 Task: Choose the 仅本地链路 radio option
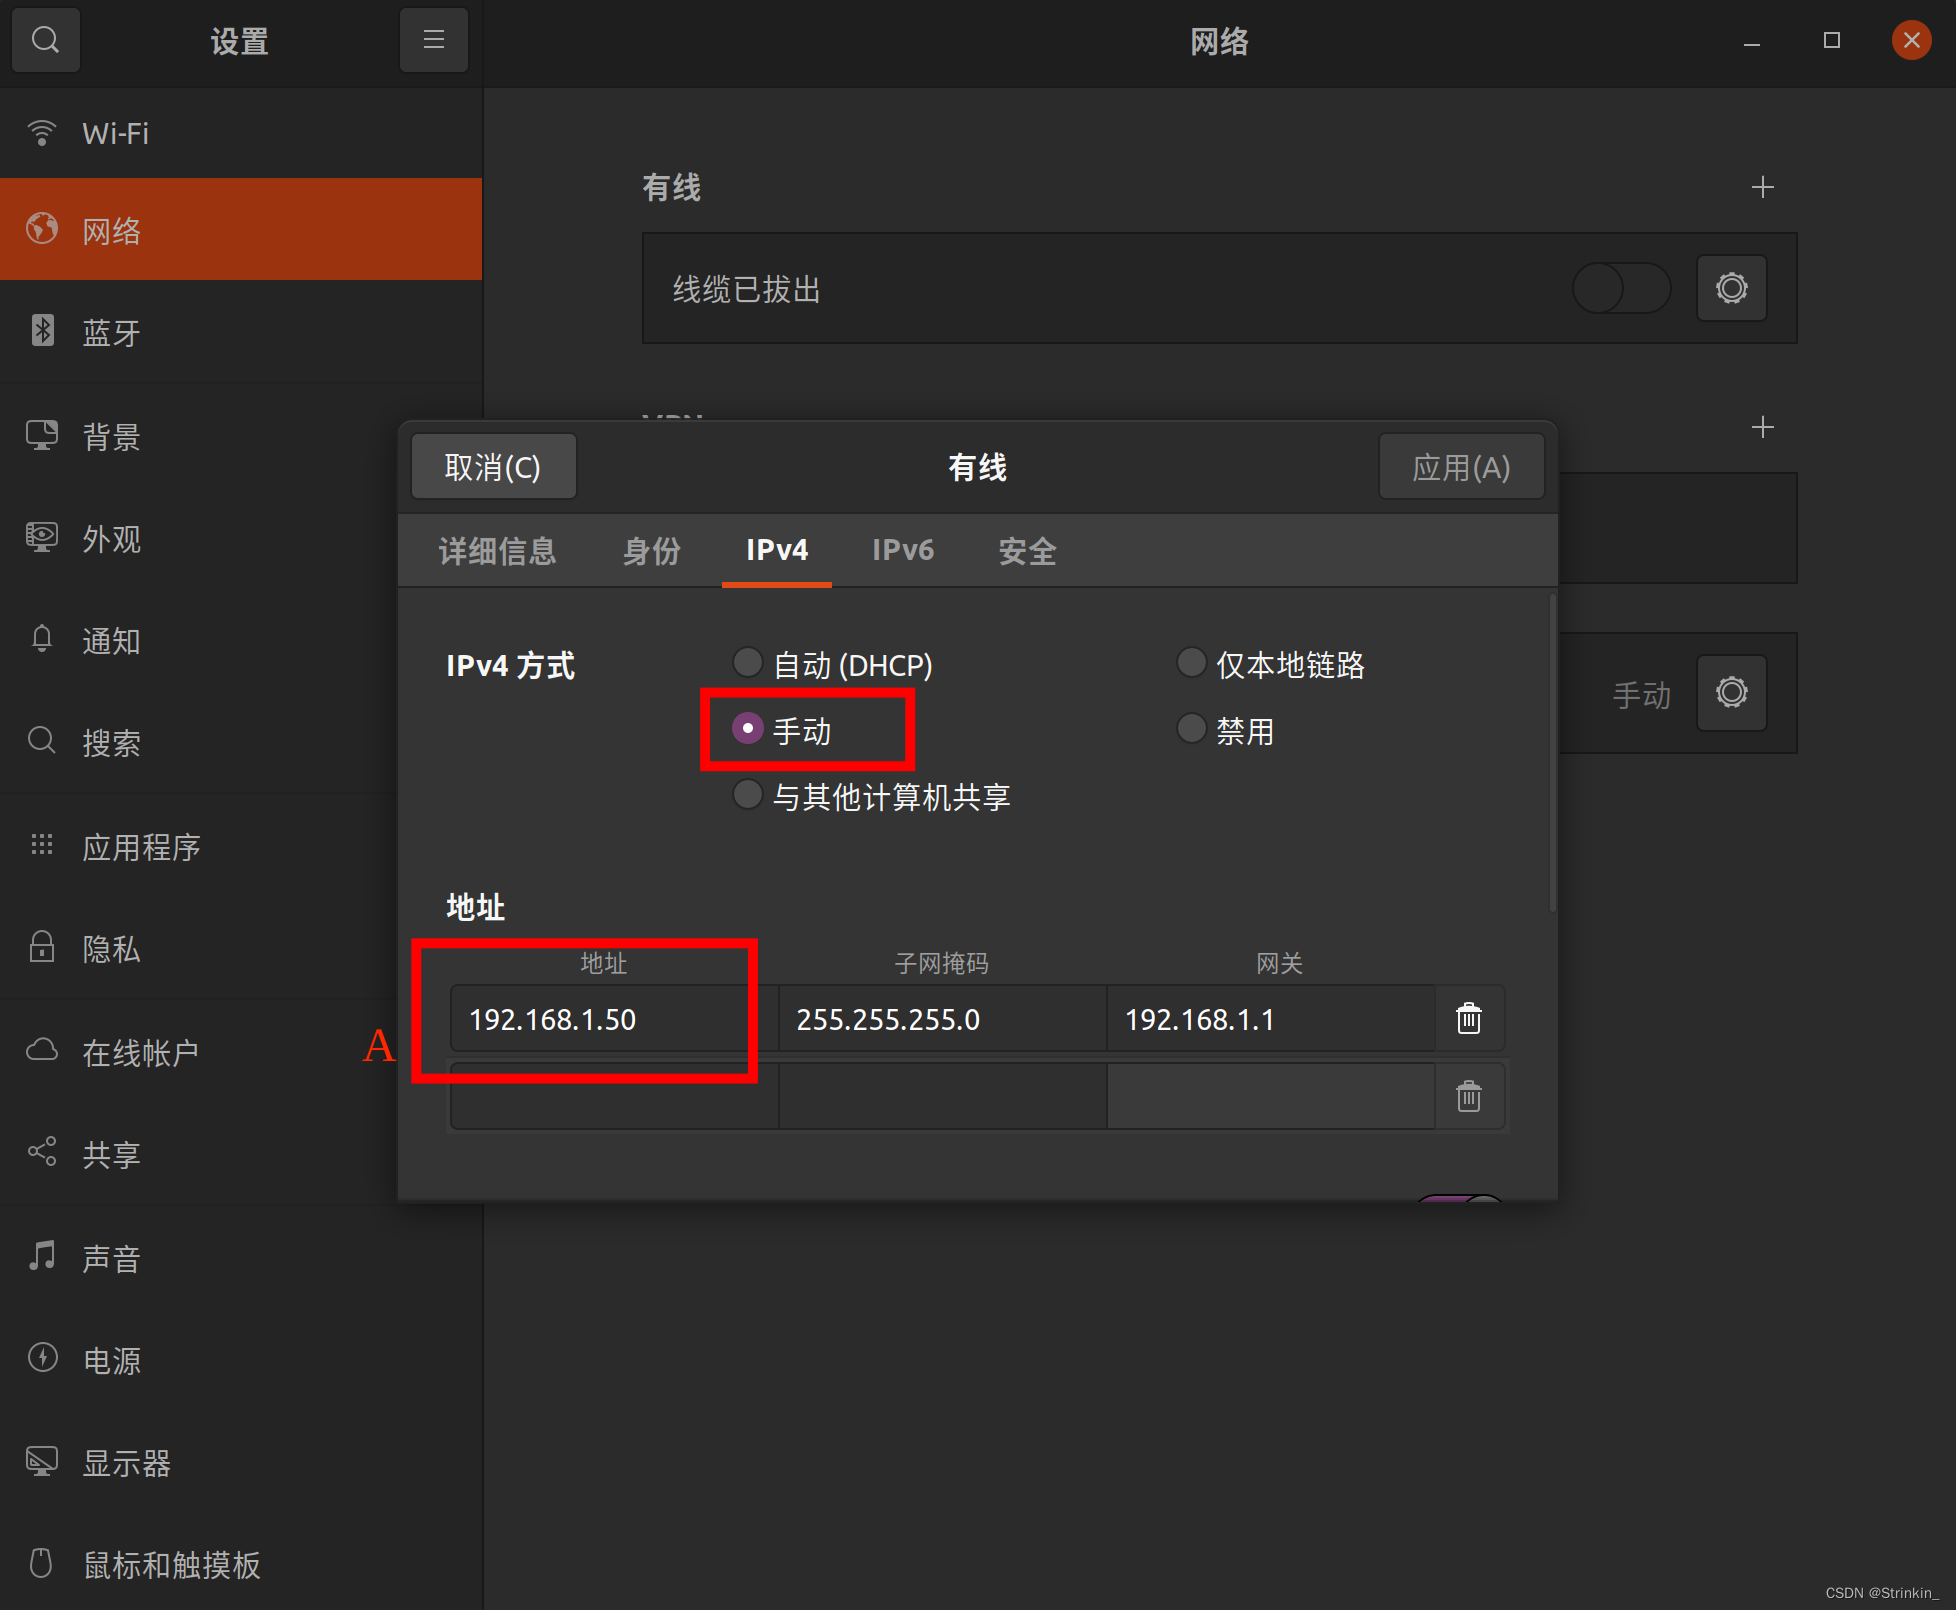pos(1191,663)
